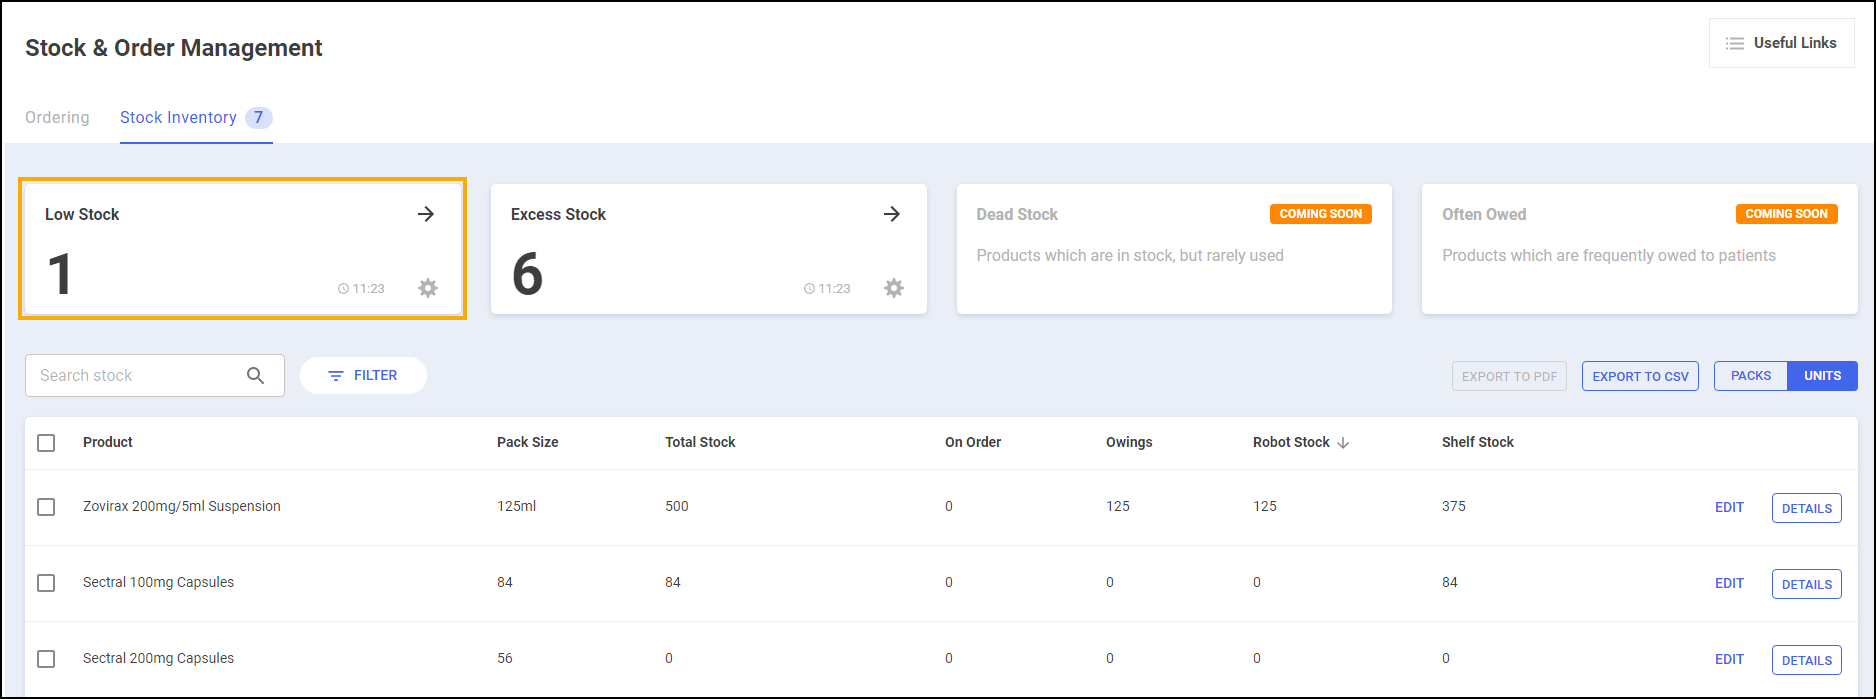
Task: Select the Zovirax 200mg/5ml Suspension checkbox
Action: [x=46, y=507]
